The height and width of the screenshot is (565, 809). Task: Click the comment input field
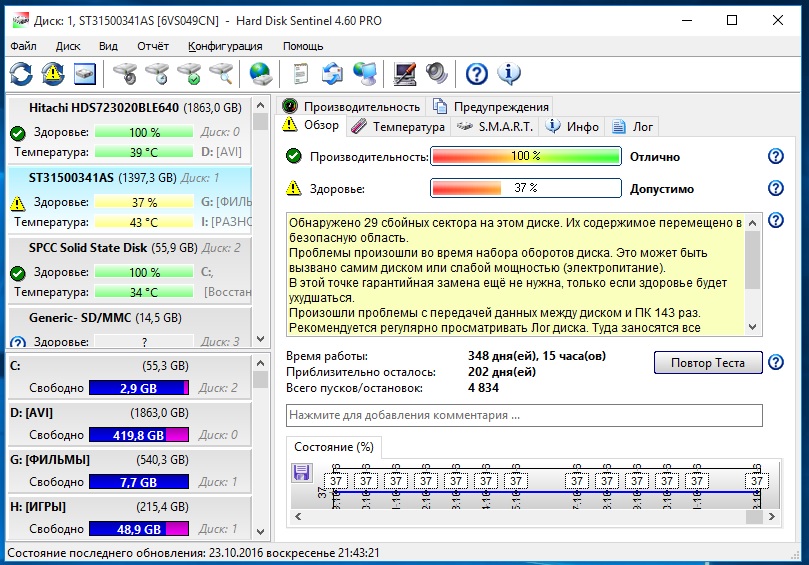pos(524,415)
